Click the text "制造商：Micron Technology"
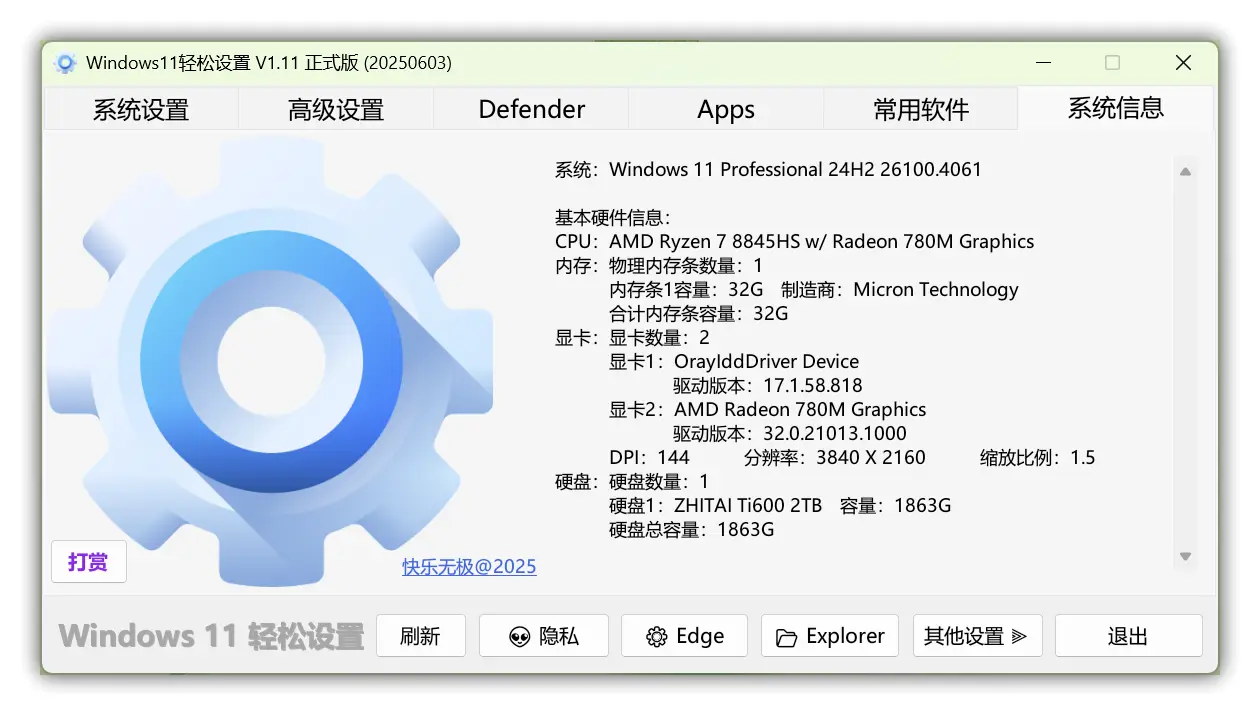The image size is (1260, 715). [900, 289]
